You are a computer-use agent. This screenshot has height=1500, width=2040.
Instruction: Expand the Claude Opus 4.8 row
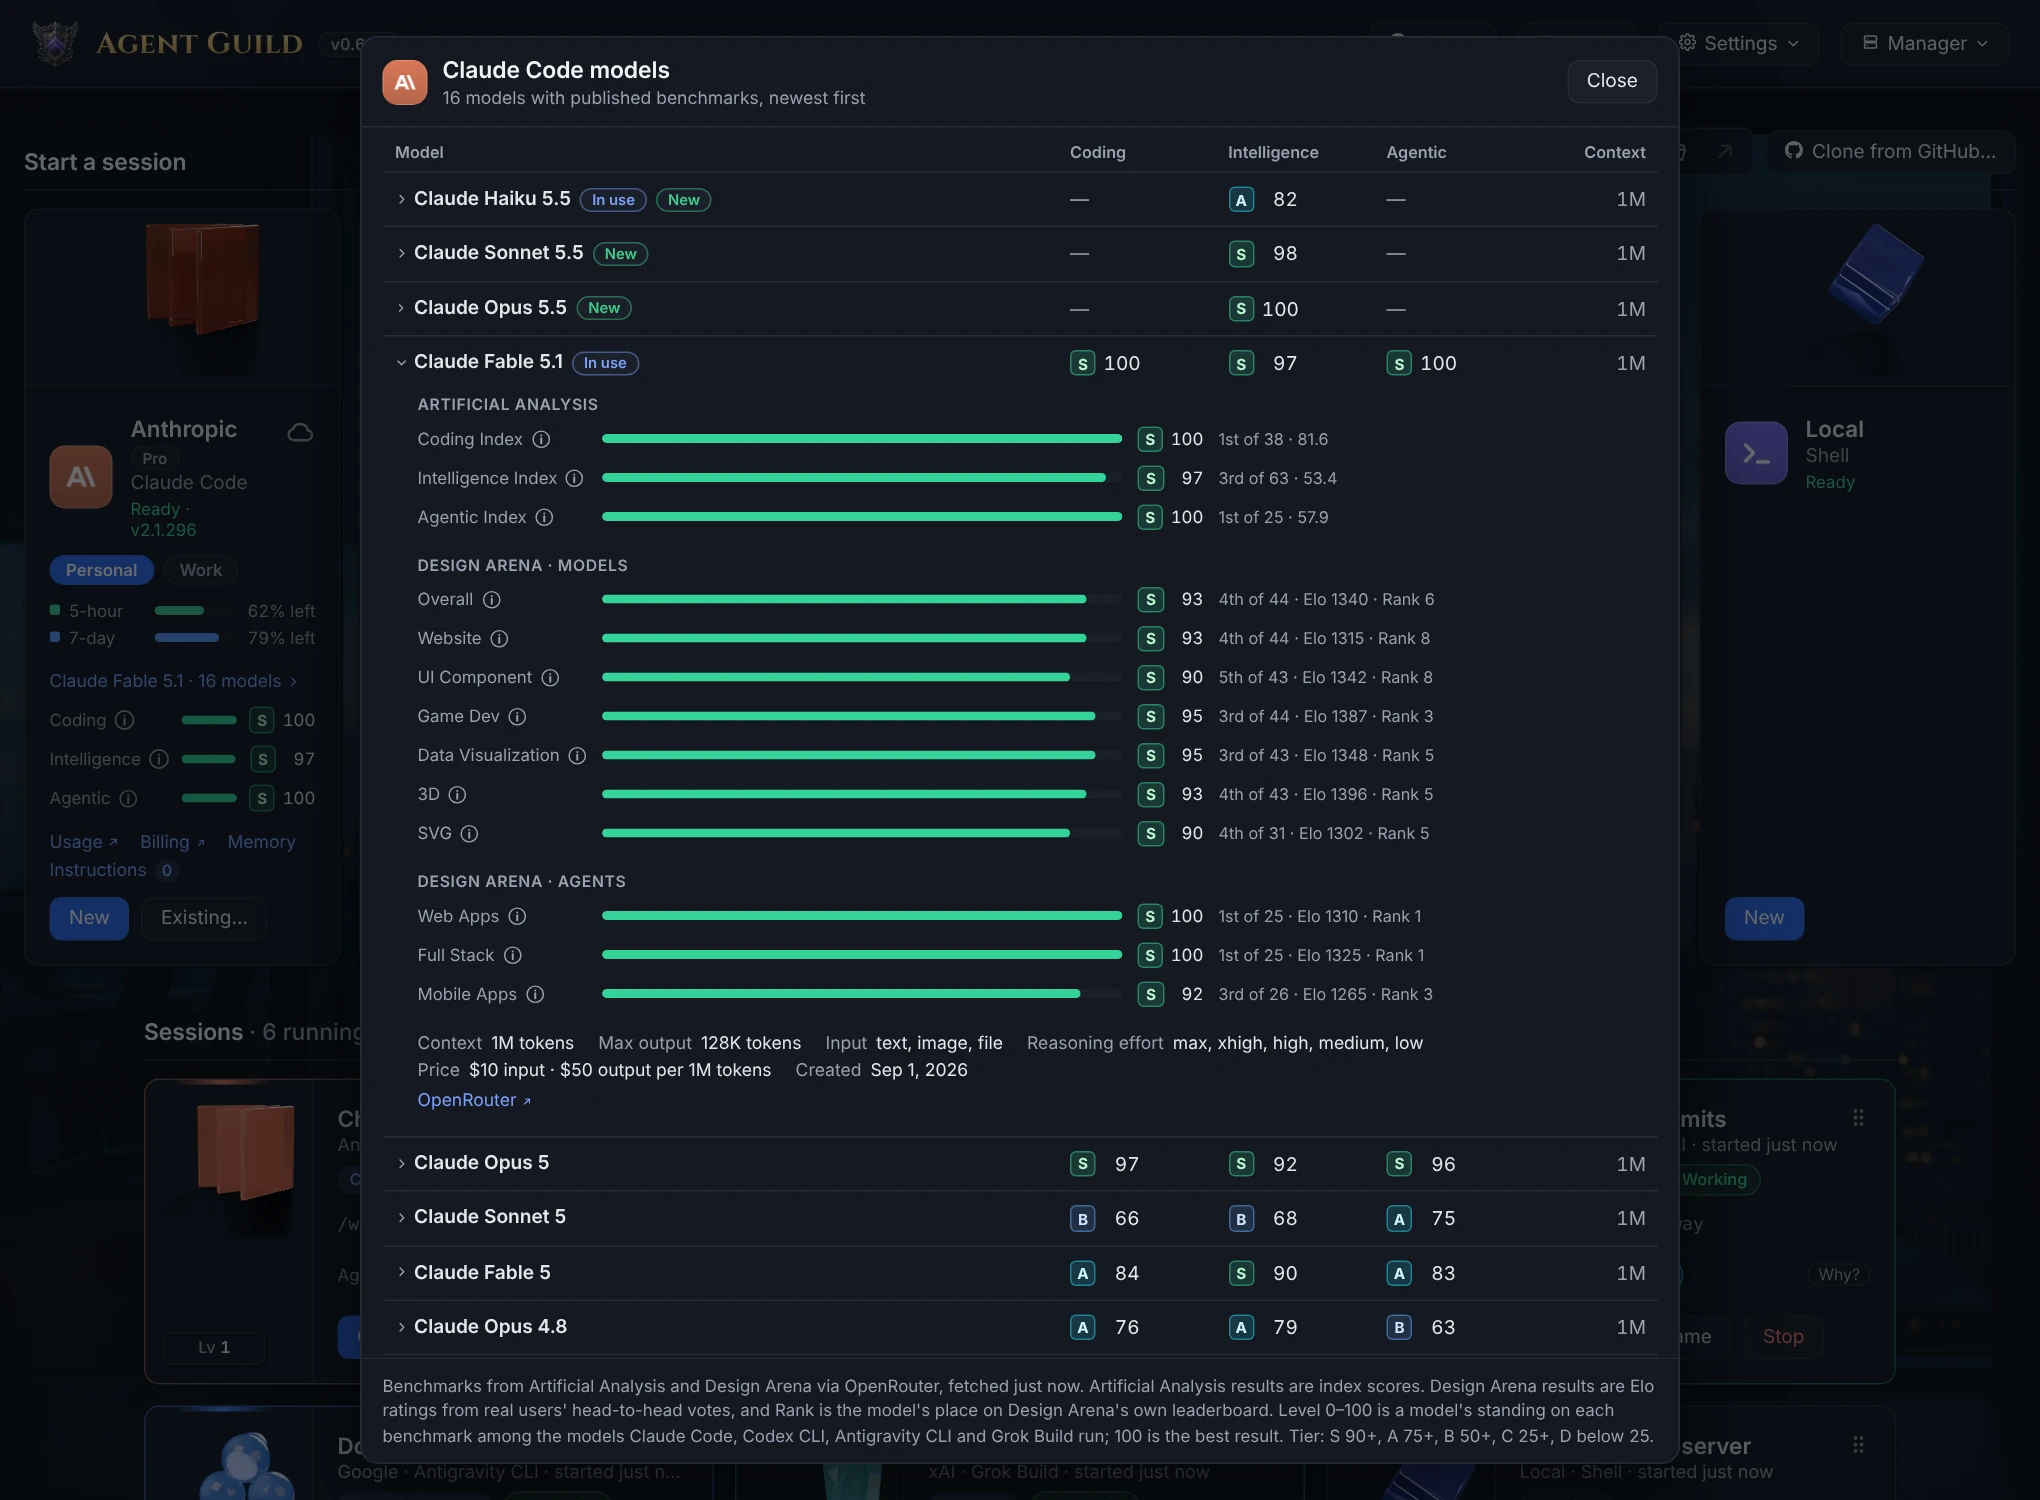coord(1019,1327)
